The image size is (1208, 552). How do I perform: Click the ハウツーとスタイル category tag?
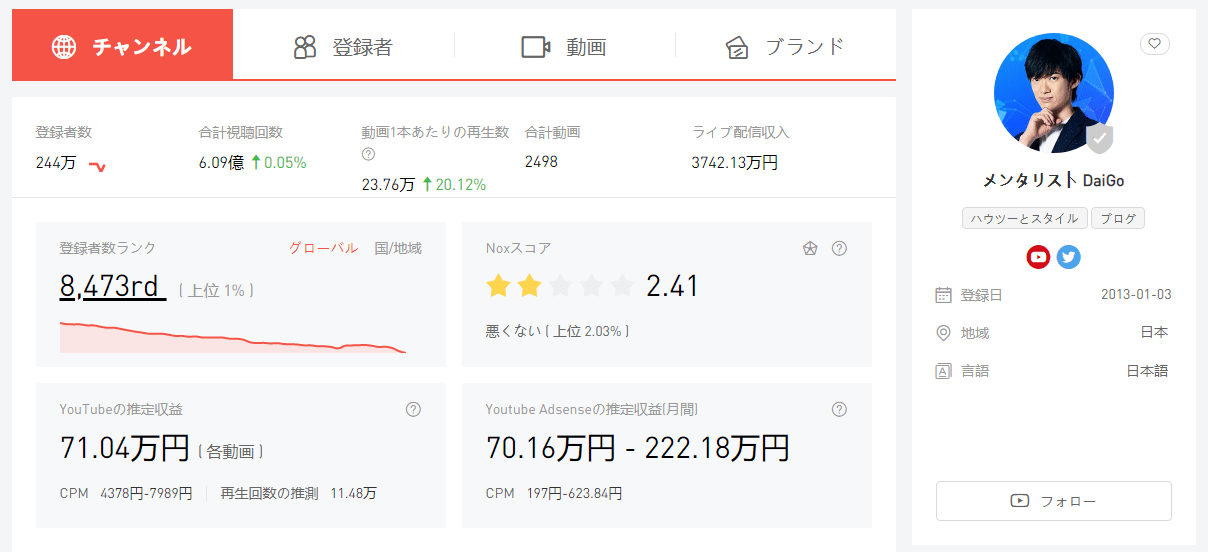point(1025,219)
